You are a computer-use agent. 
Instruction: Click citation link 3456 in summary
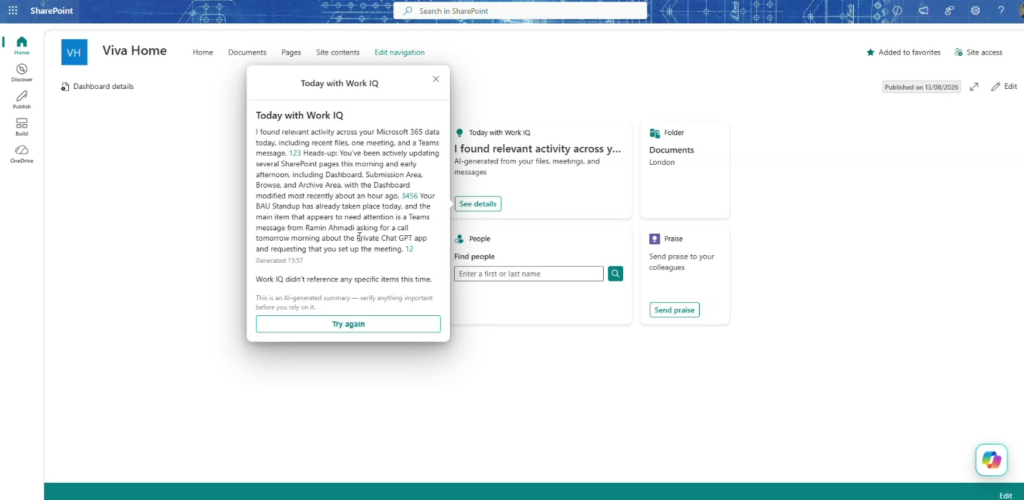409,196
